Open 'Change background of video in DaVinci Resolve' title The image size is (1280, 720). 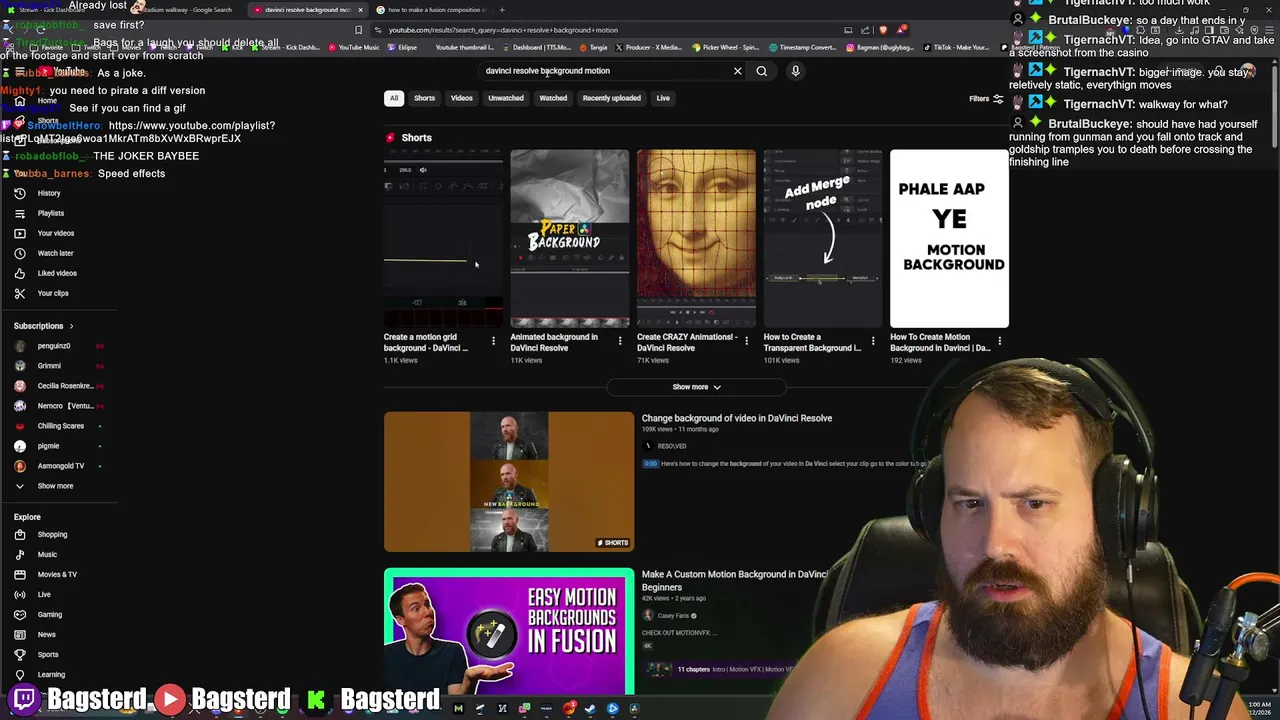tap(737, 418)
